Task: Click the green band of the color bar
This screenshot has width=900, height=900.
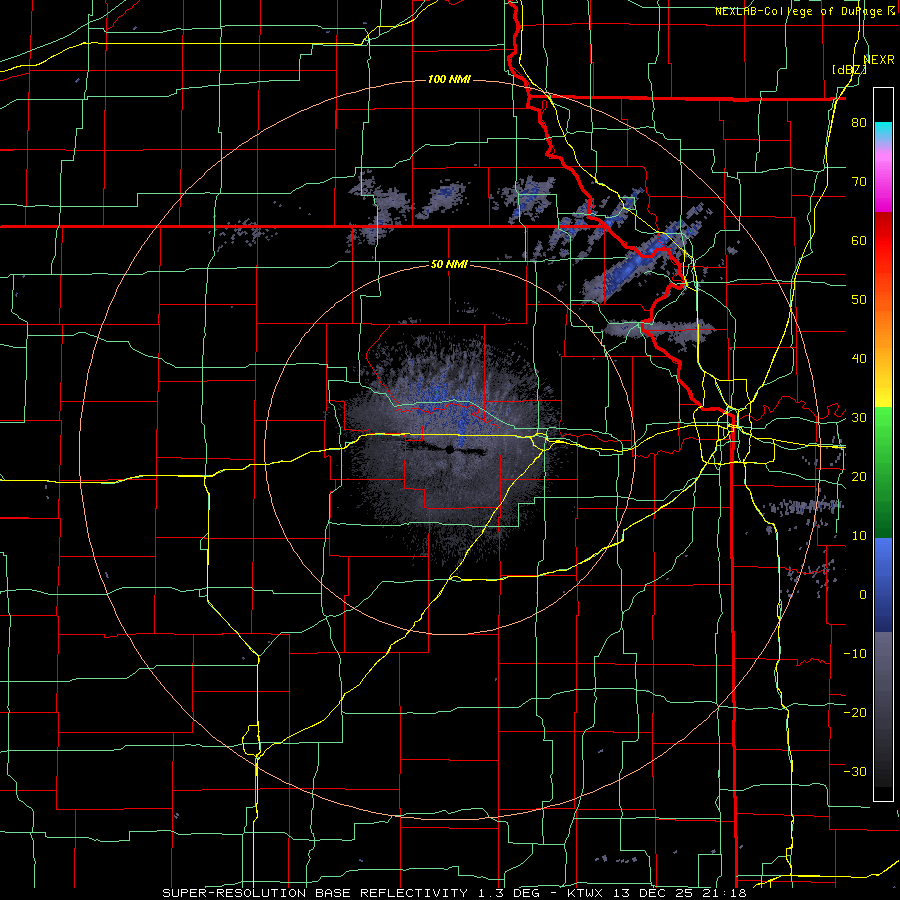Action: point(883,472)
